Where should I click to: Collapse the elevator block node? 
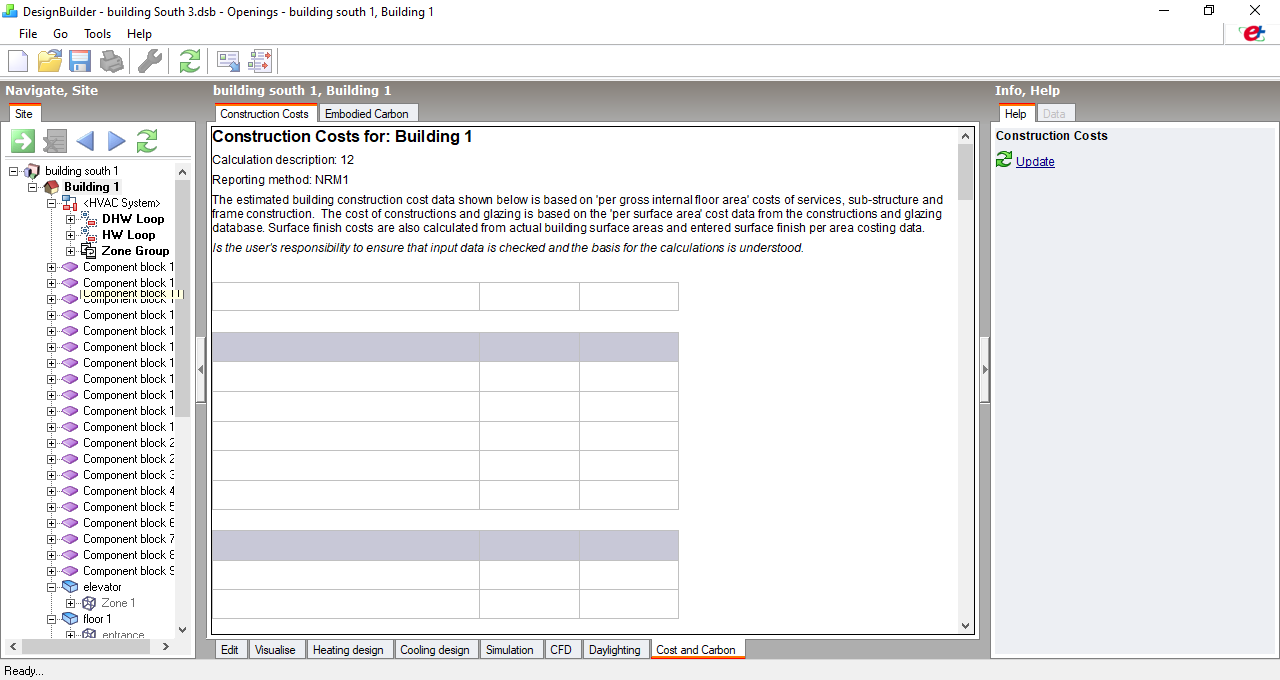click(x=52, y=587)
